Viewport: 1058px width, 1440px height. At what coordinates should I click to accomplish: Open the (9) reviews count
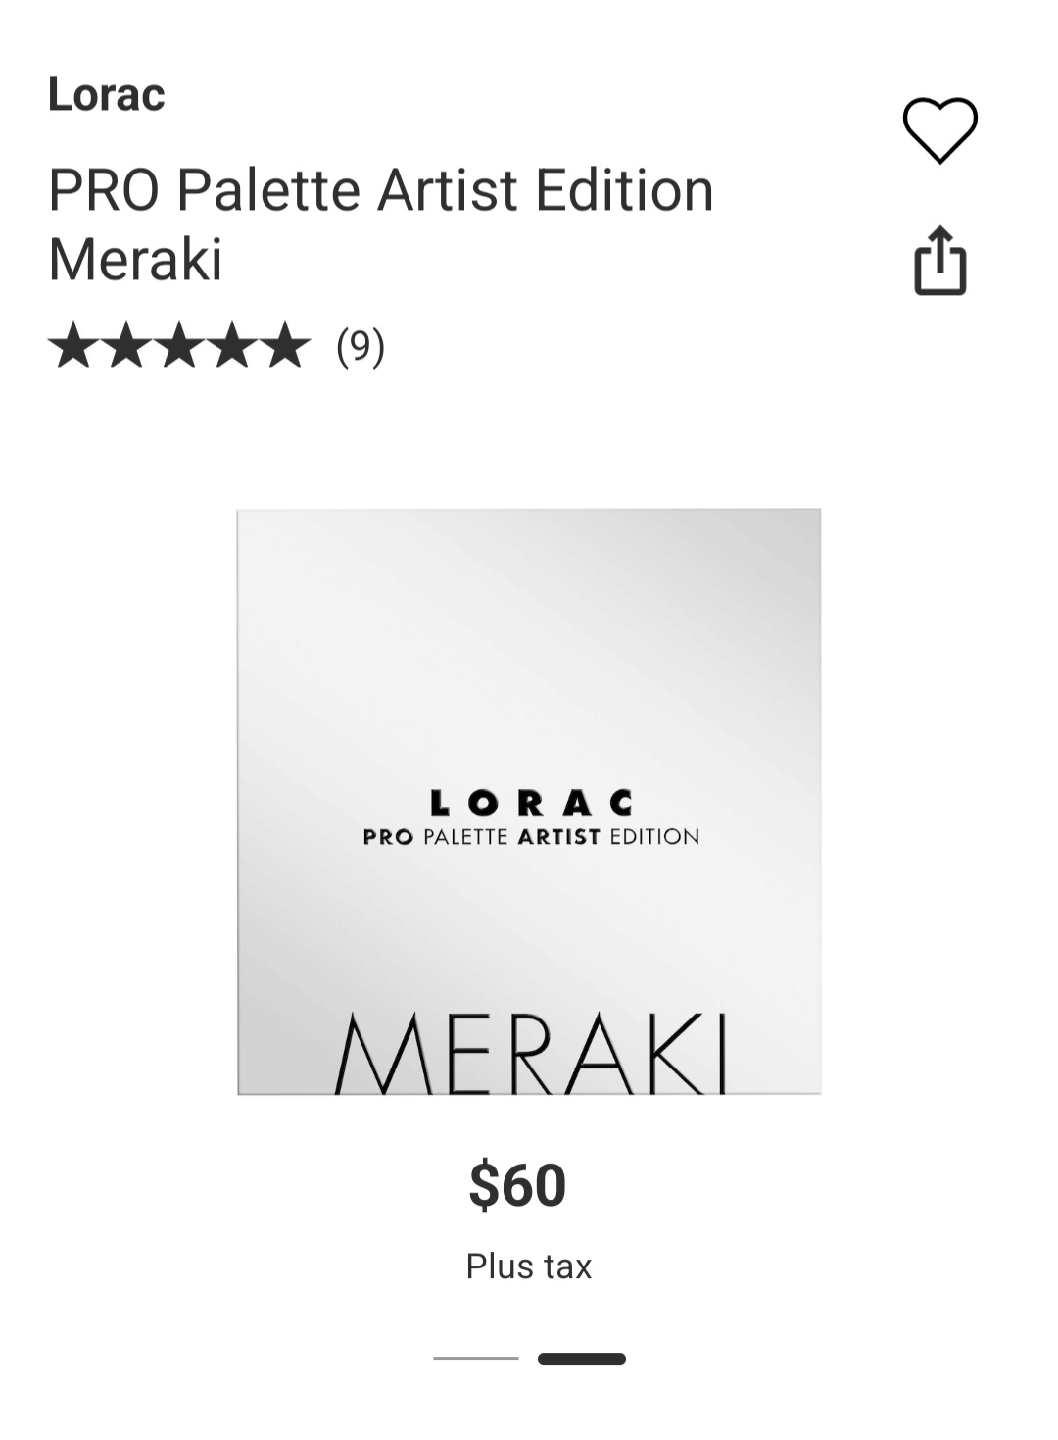pos(360,346)
